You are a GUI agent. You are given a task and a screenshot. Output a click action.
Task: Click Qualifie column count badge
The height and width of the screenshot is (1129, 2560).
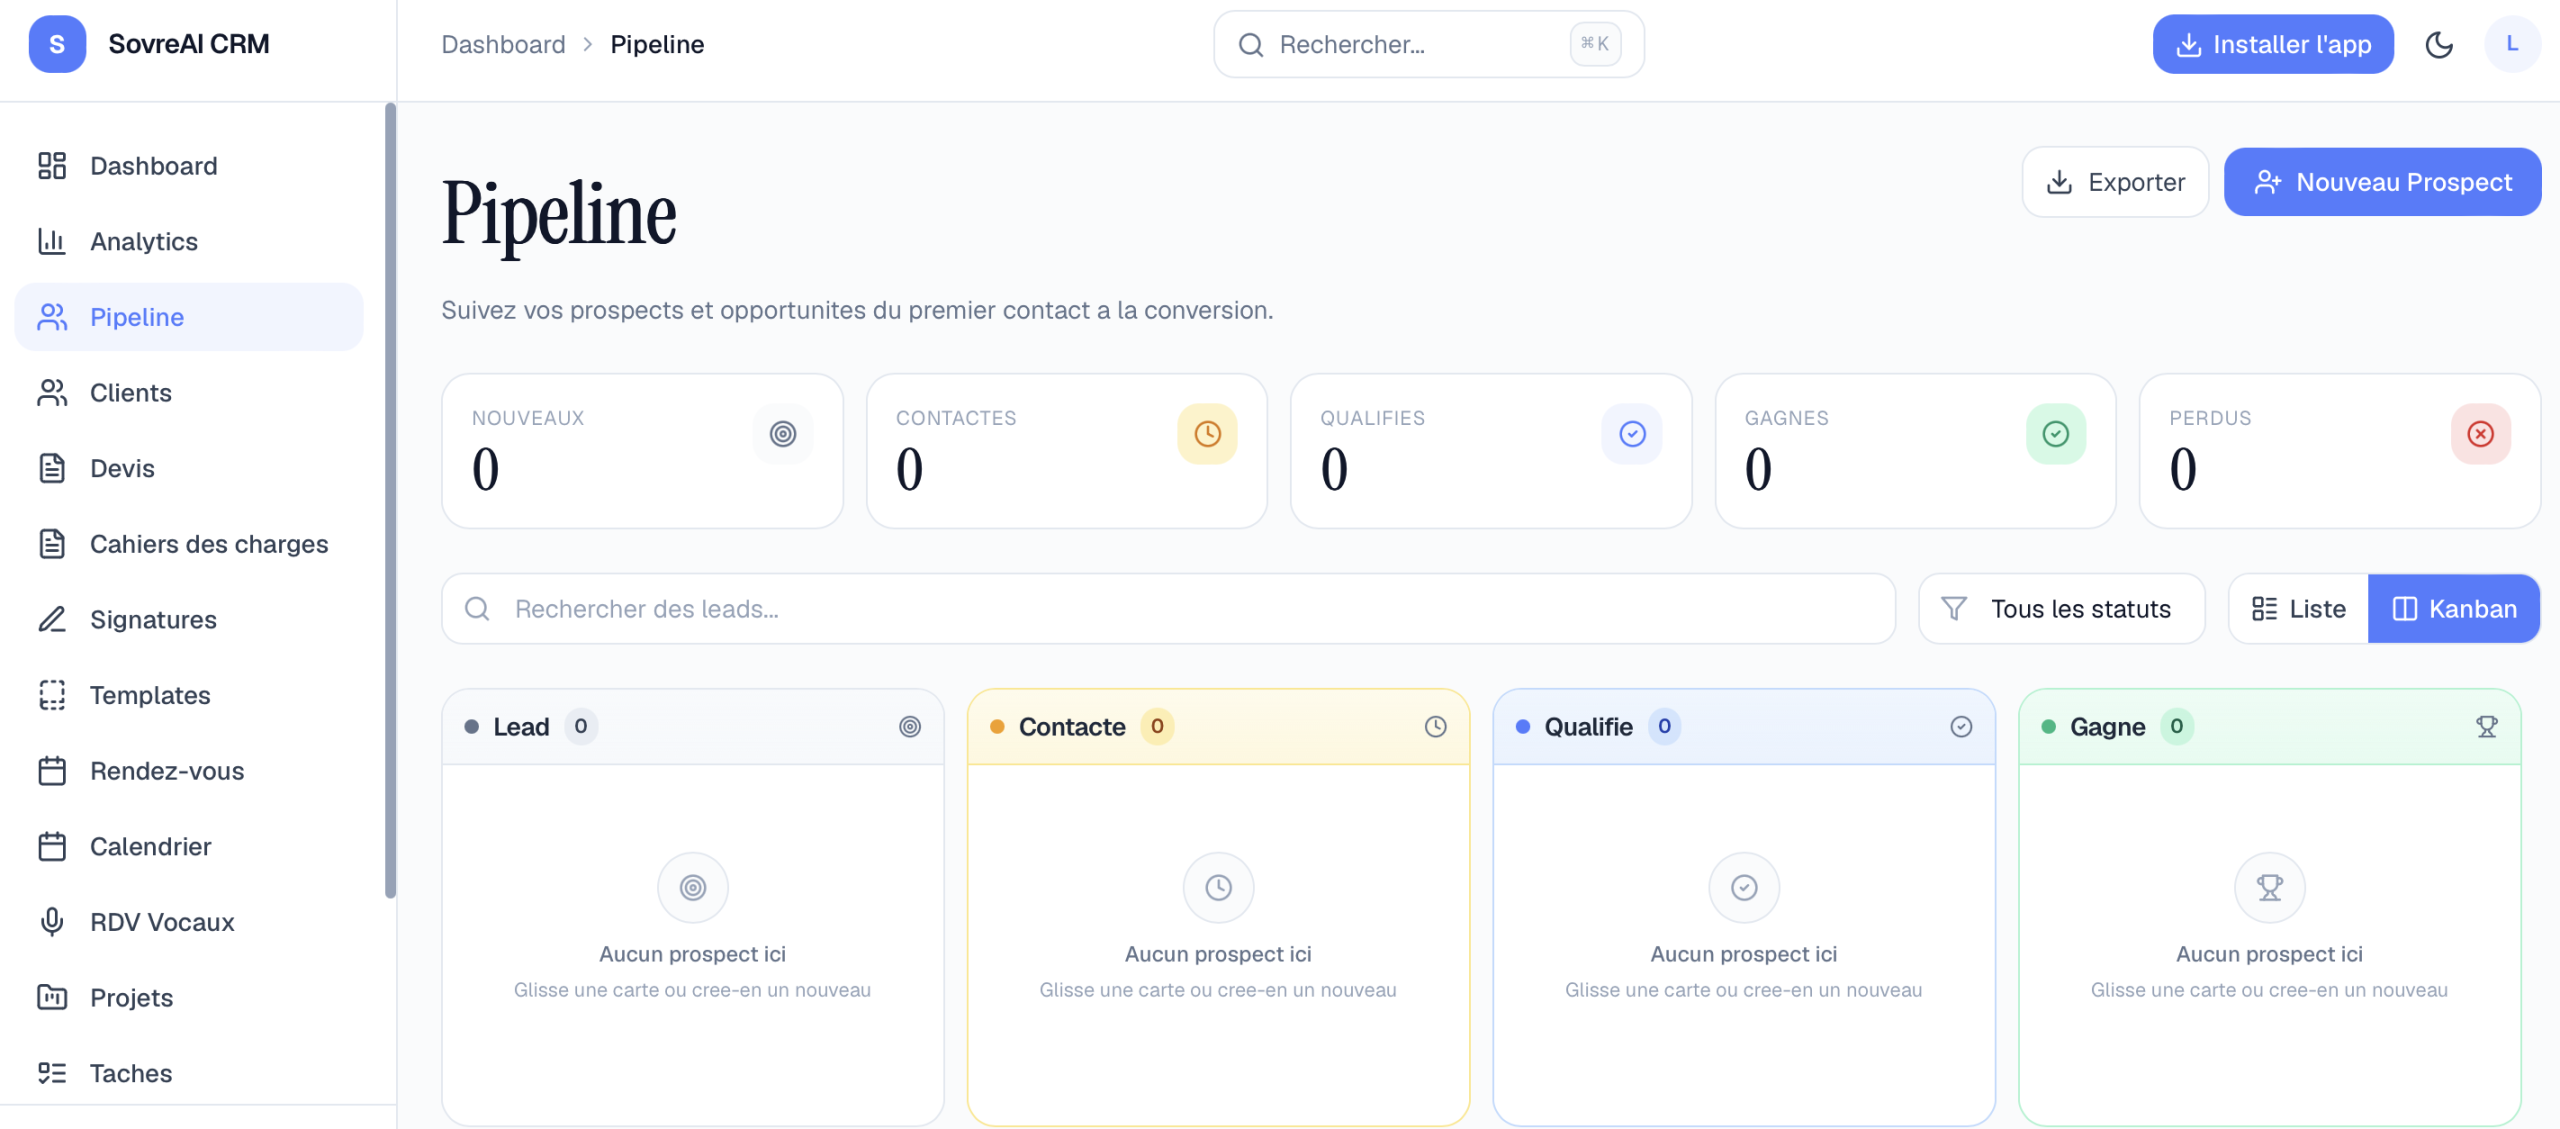(x=1664, y=726)
